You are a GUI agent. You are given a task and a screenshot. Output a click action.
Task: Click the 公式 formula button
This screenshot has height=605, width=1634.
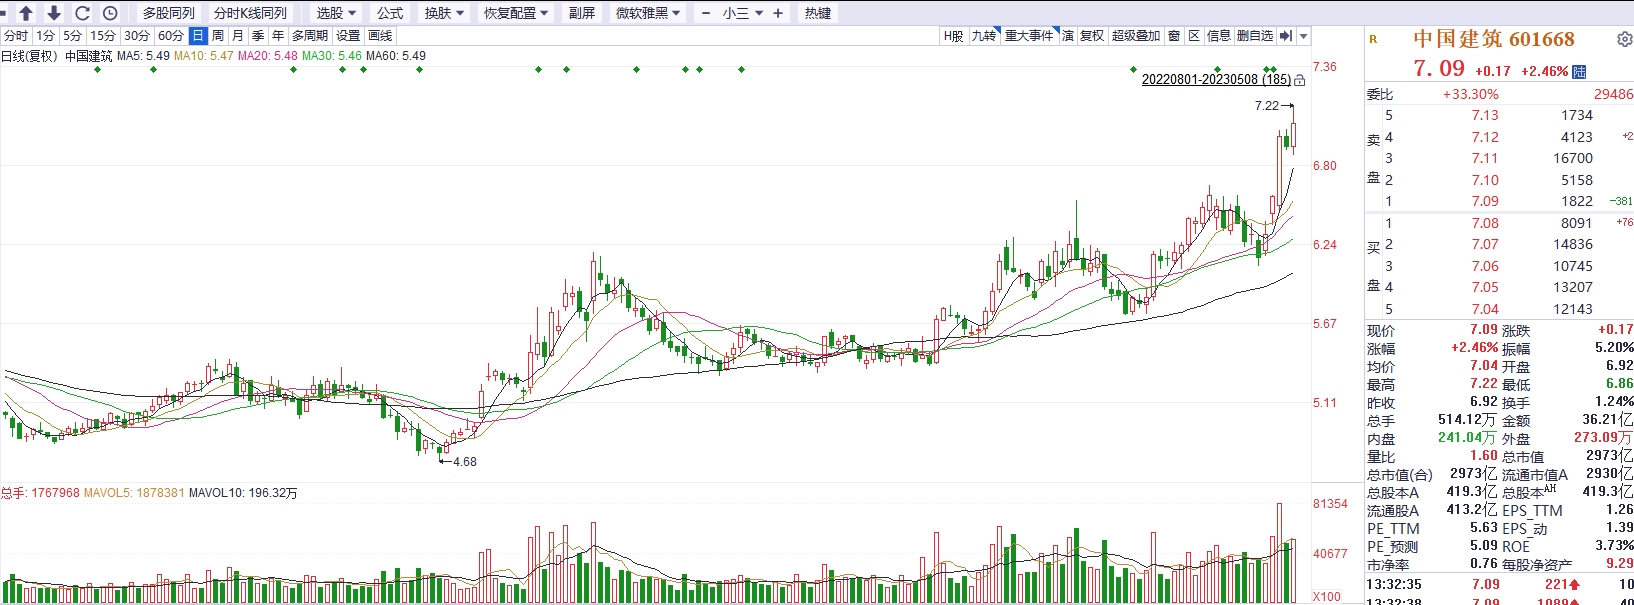click(390, 13)
